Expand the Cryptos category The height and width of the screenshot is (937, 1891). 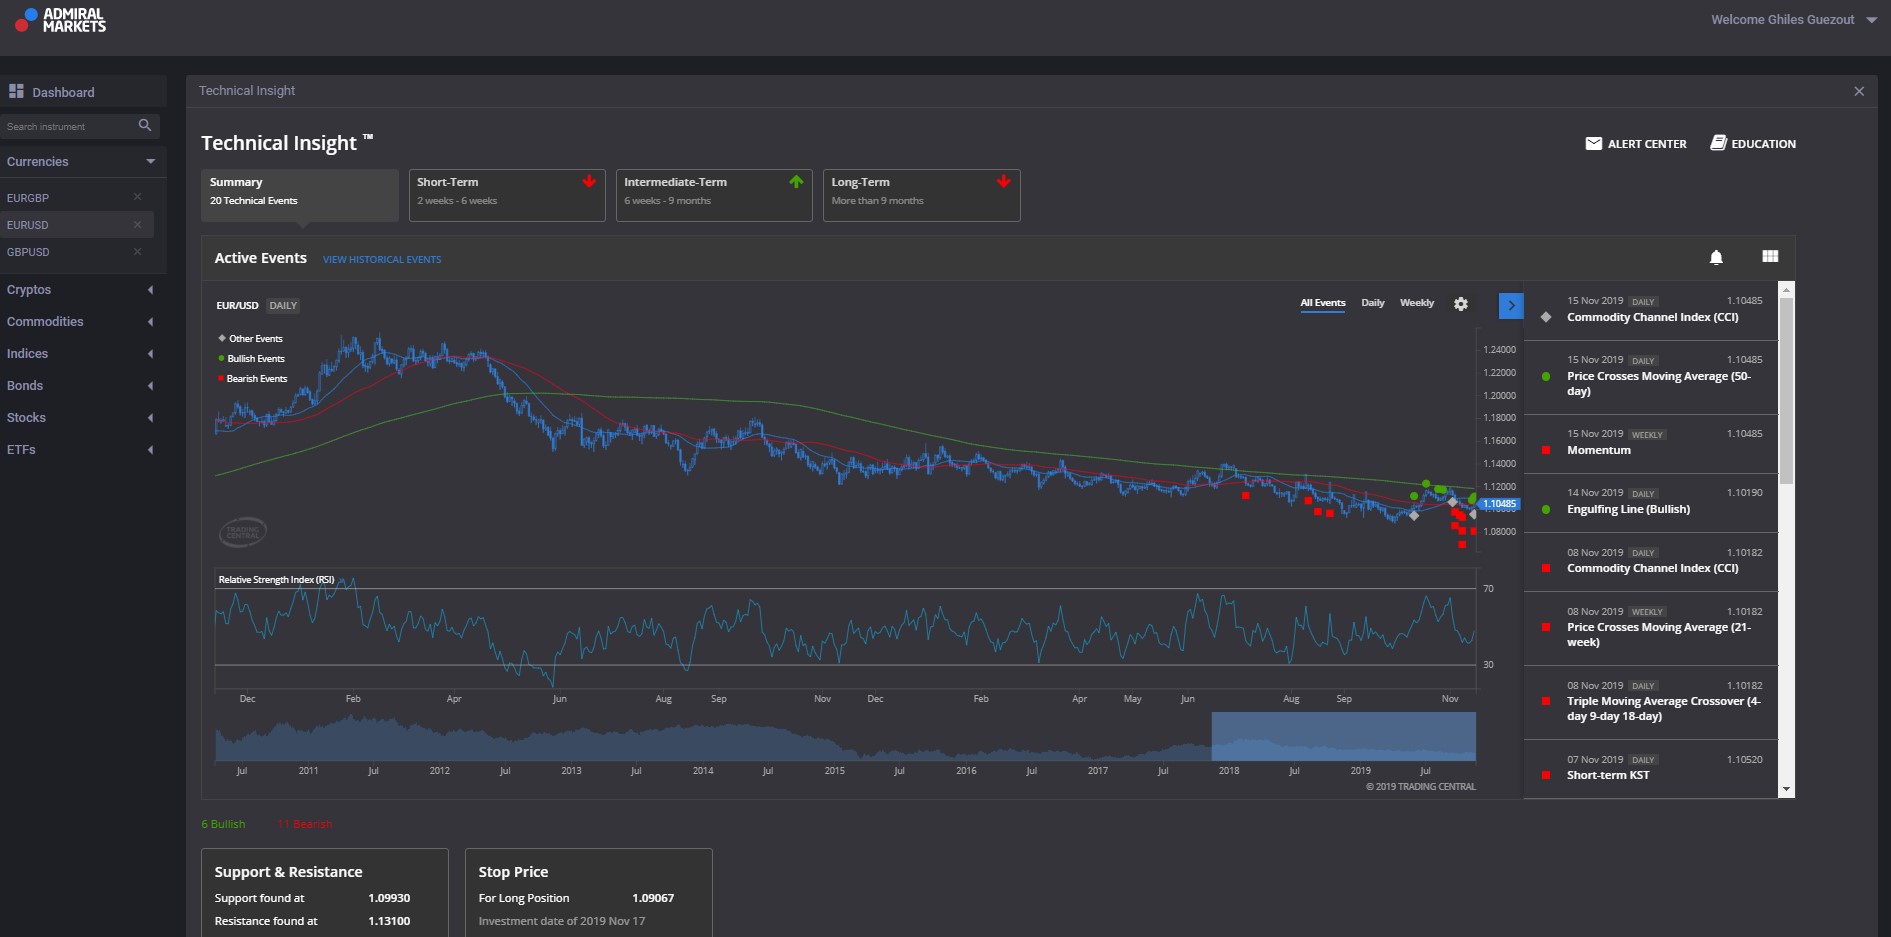(80, 289)
